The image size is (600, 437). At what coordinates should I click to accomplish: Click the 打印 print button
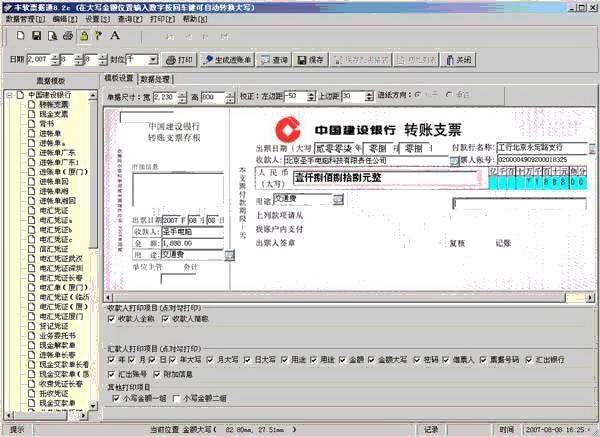pyautogui.click(x=180, y=60)
